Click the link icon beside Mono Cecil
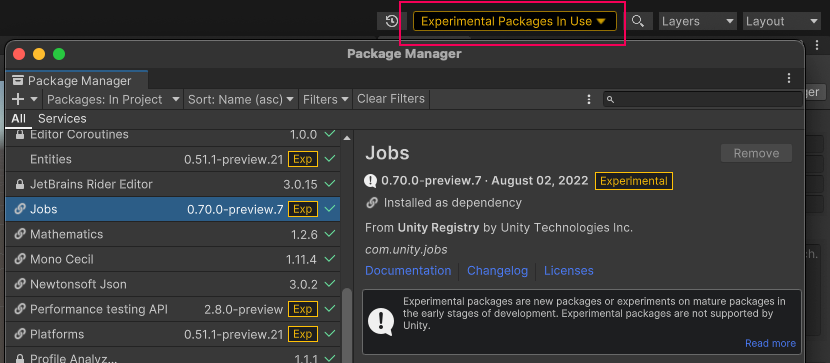 (x=20, y=259)
